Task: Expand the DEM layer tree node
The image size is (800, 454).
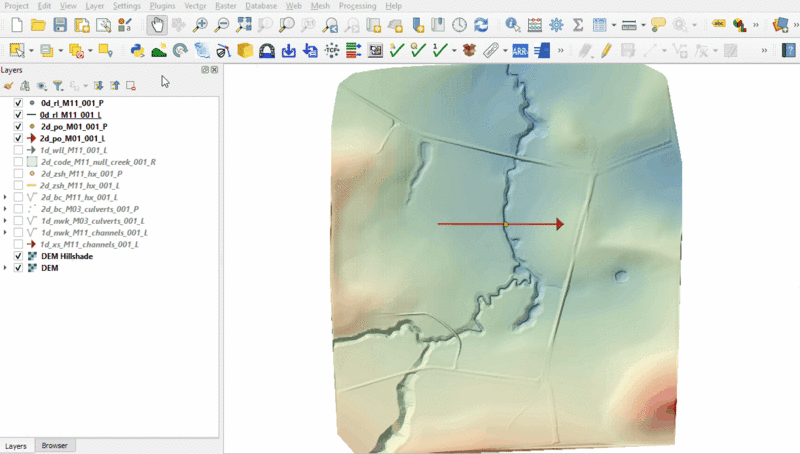Action: click(6, 268)
